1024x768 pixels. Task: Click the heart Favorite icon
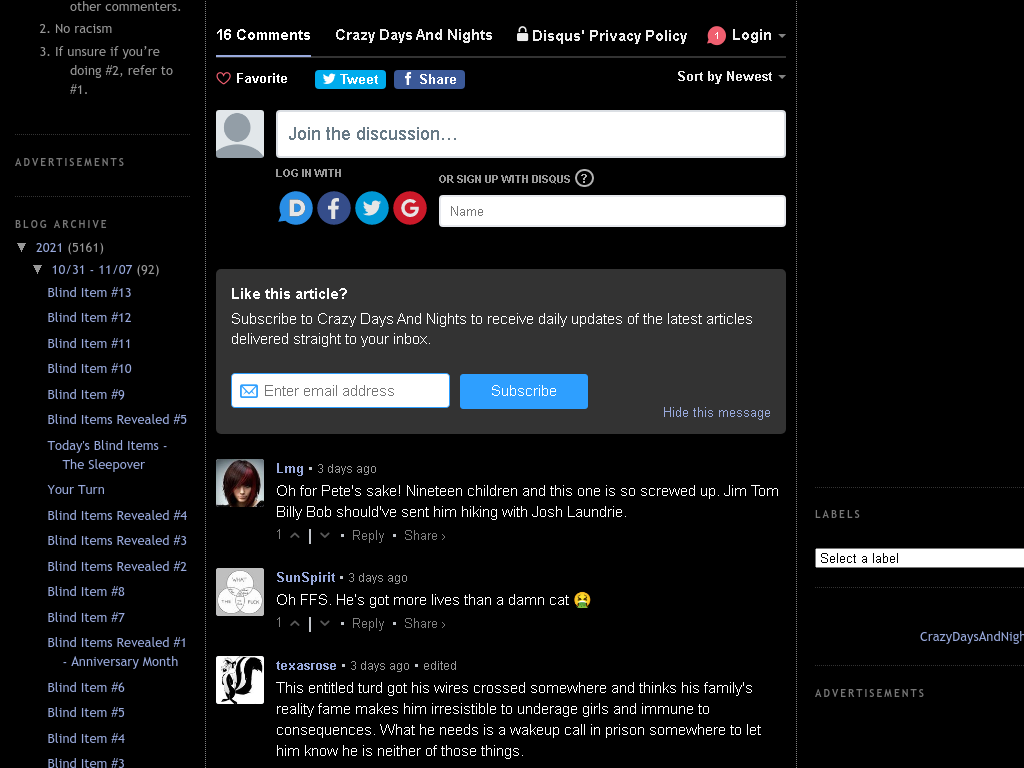pos(223,78)
